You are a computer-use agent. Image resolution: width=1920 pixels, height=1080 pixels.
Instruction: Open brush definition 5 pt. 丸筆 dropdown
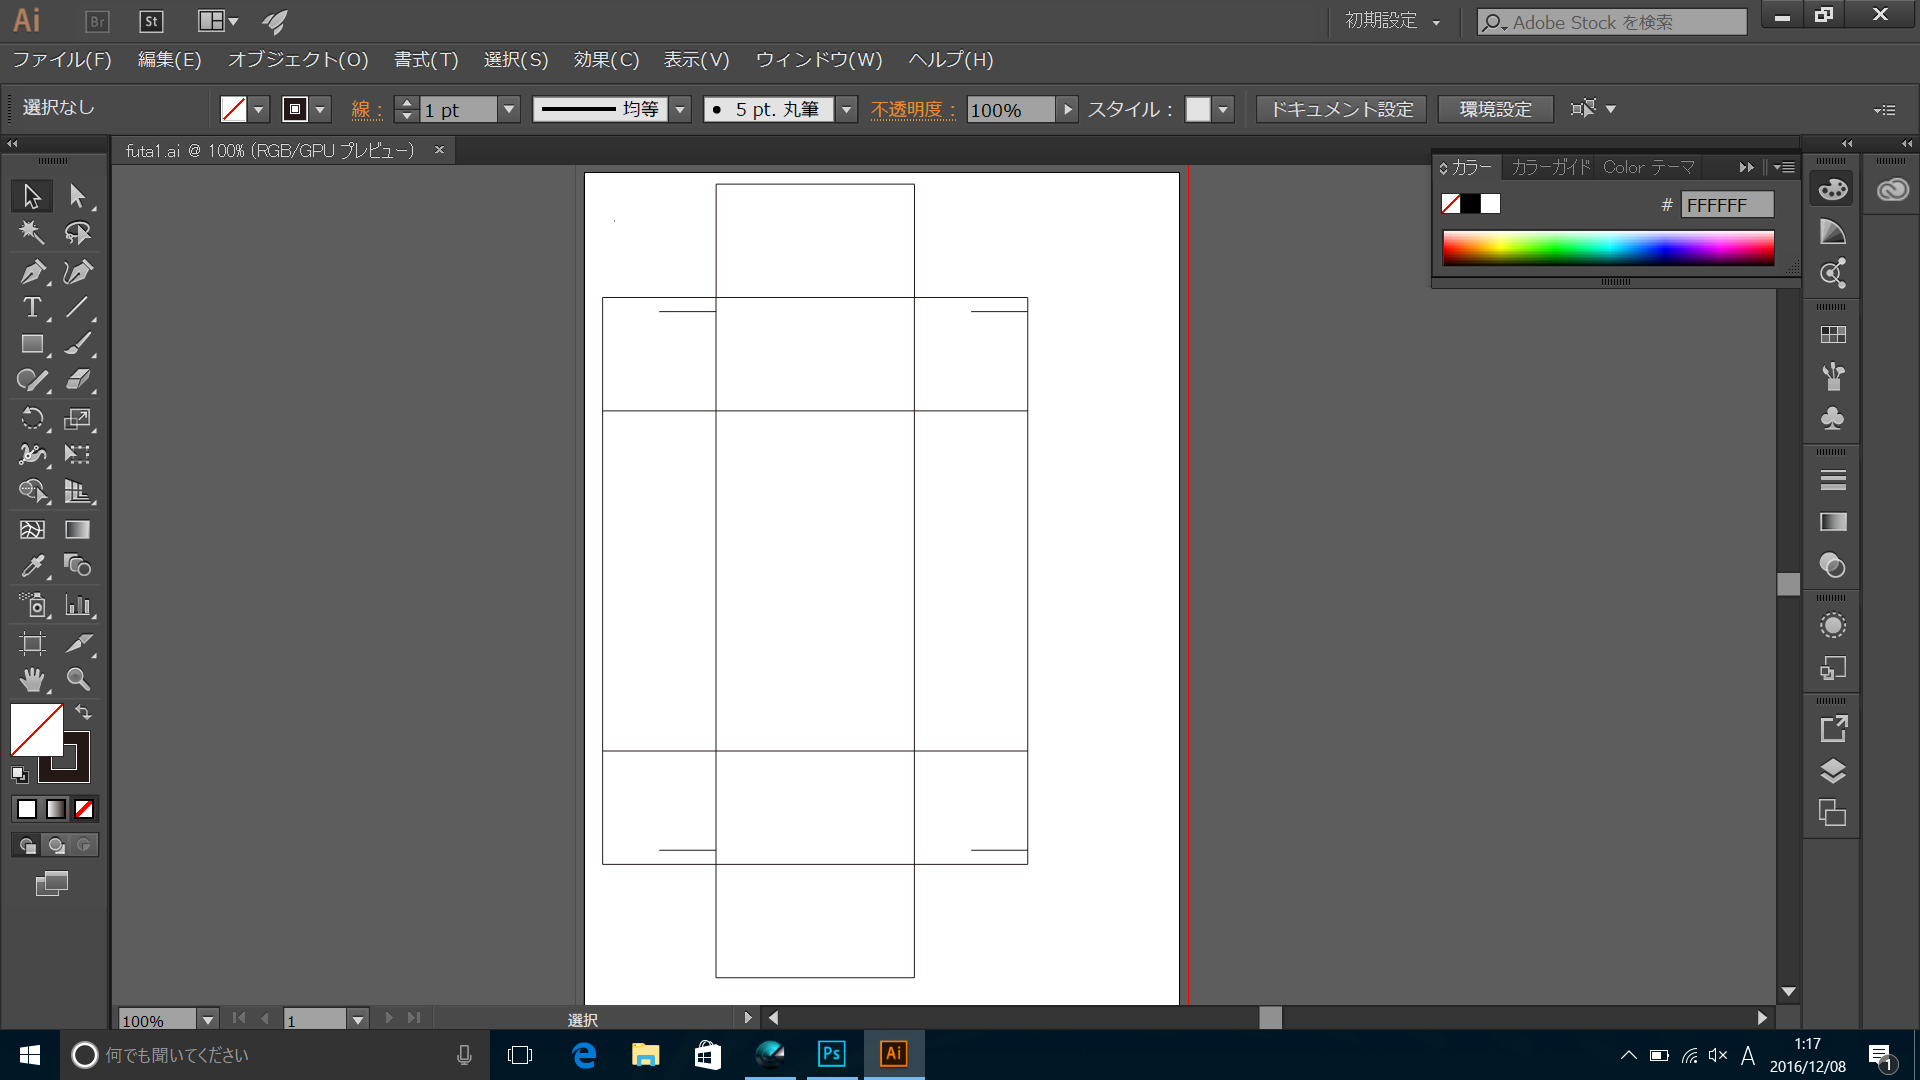846,110
